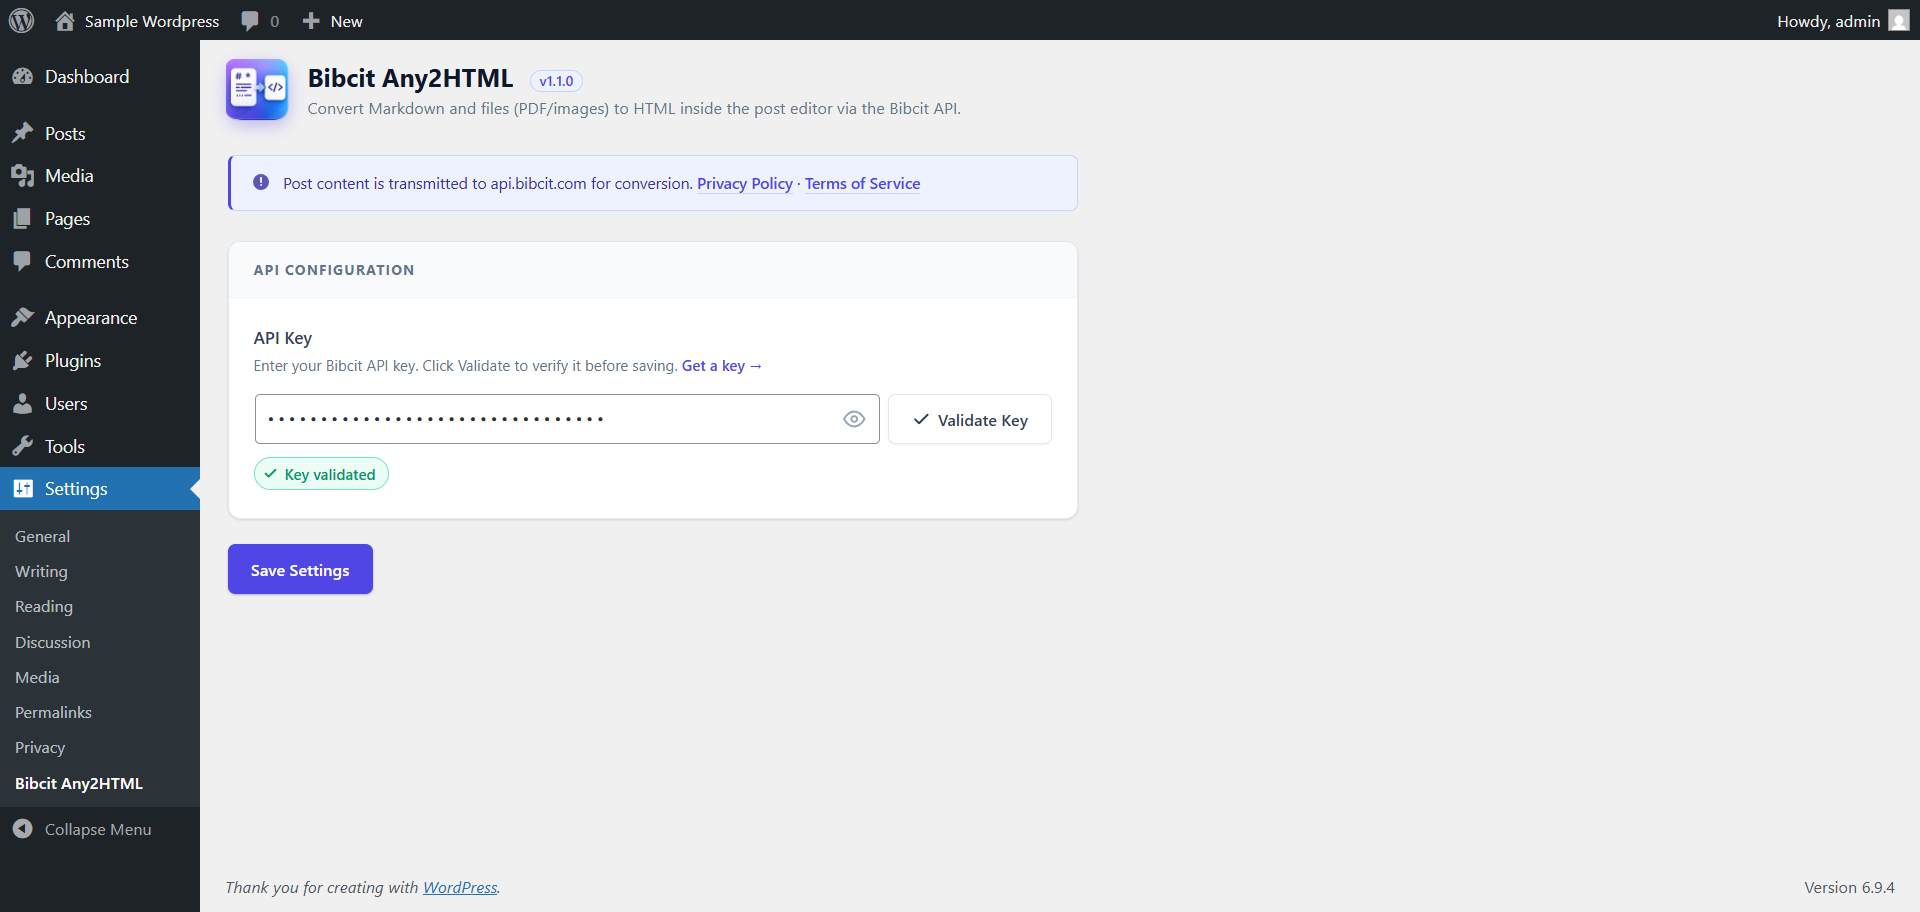The width and height of the screenshot is (1920, 912).
Task: Click the Bibcit Any2HTML plugin logo
Action: click(257, 89)
